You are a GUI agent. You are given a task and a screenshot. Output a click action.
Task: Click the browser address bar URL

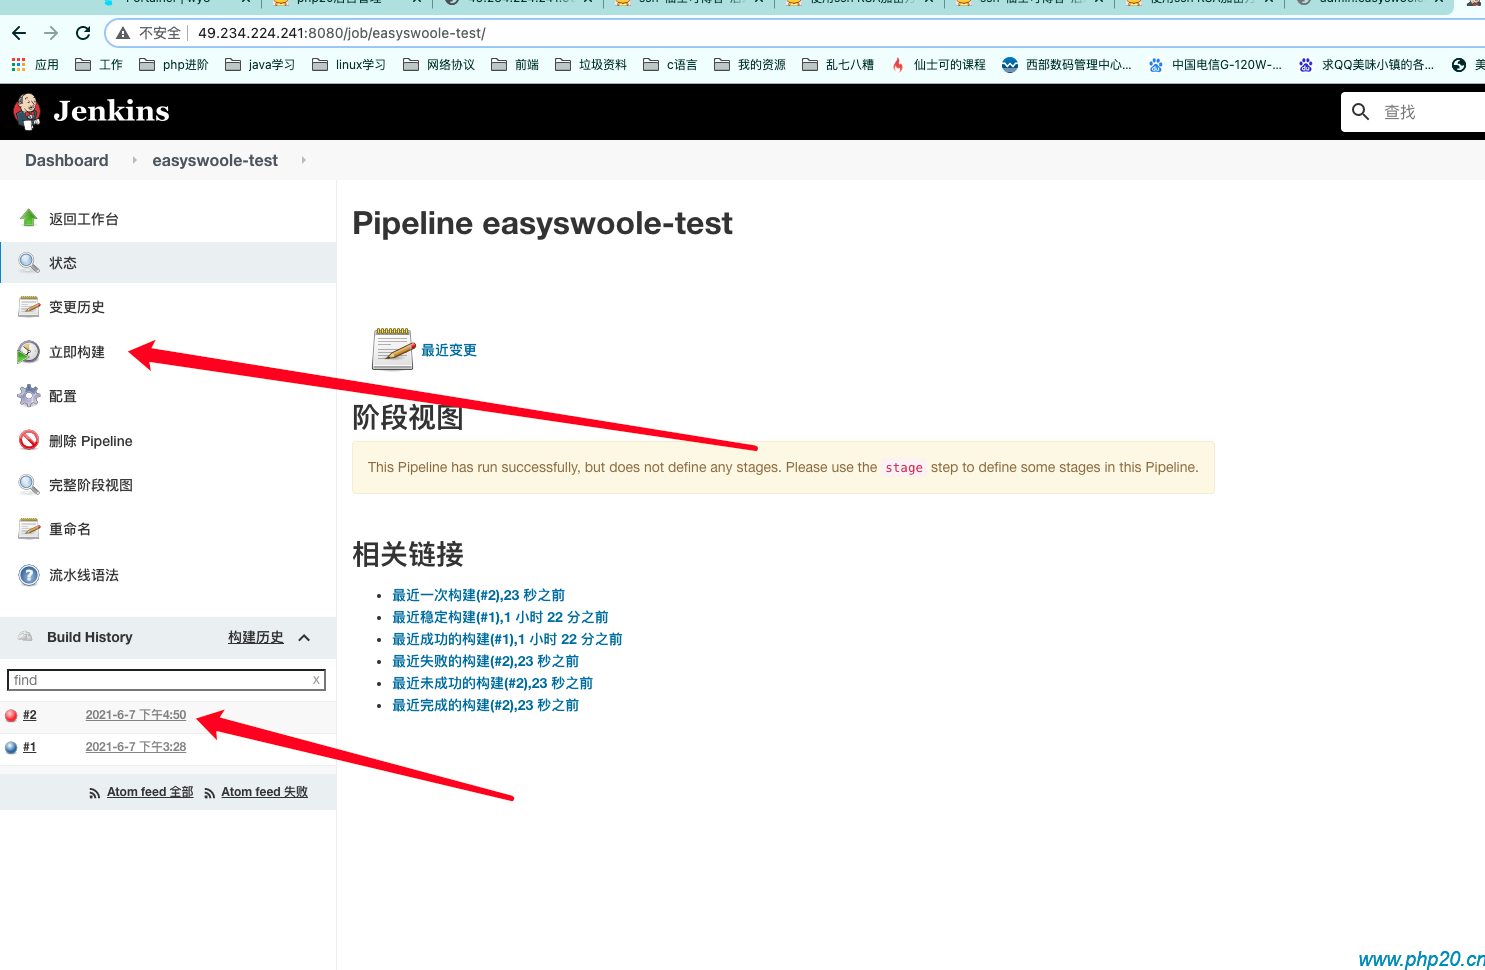342,33
